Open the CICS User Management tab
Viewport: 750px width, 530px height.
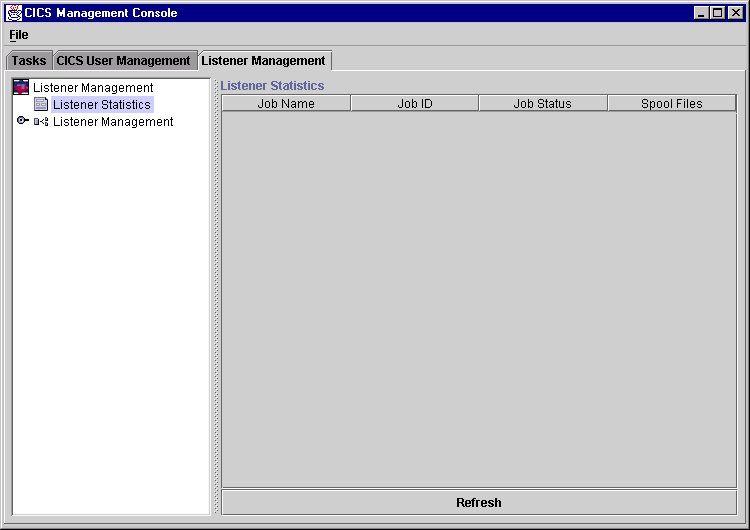pyautogui.click(x=123, y=61)
